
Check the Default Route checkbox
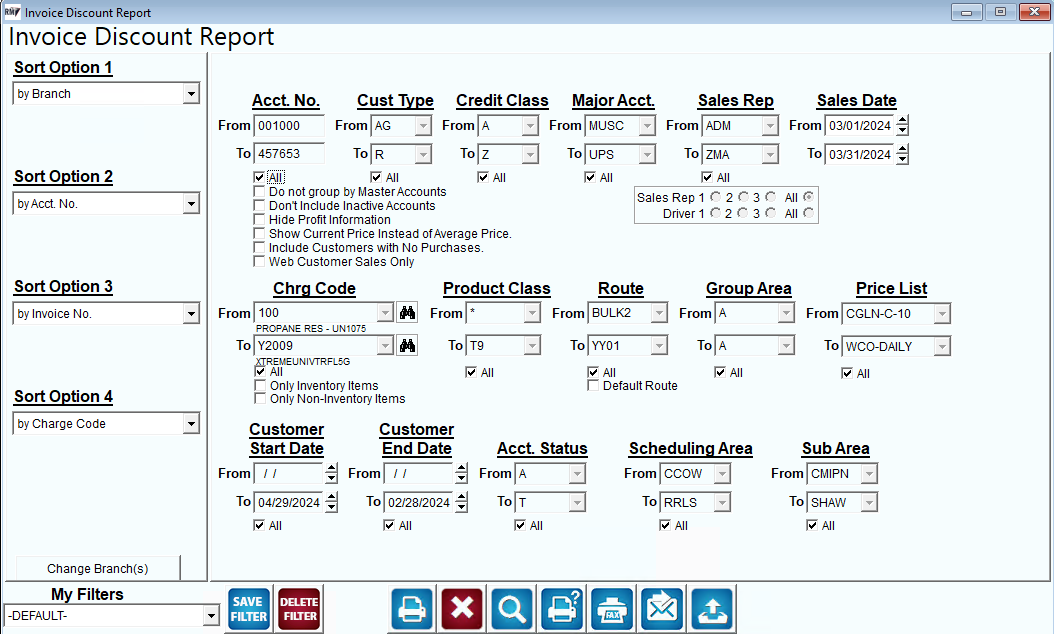[593, 386]
